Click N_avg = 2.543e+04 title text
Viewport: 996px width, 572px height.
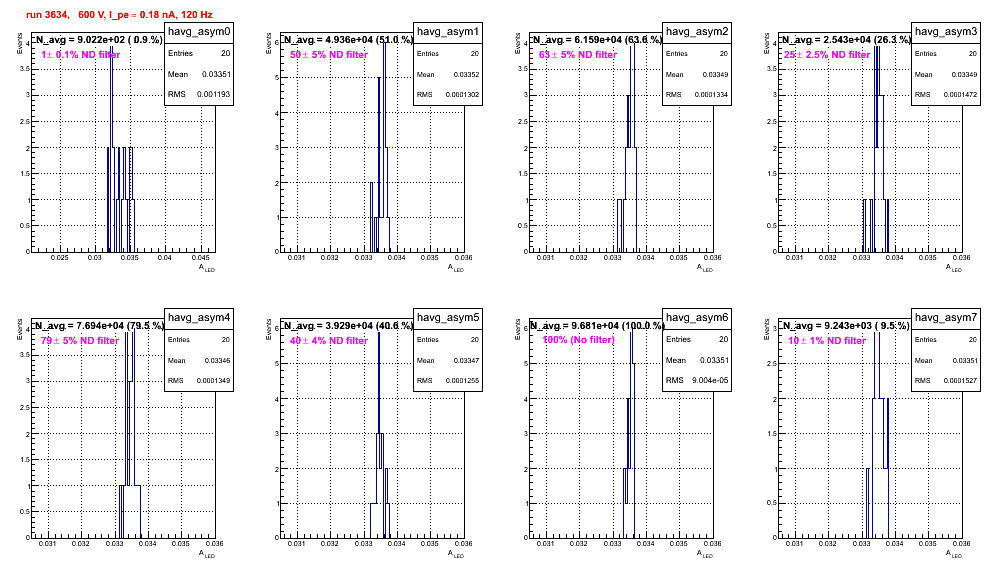(x=847, y=39)
